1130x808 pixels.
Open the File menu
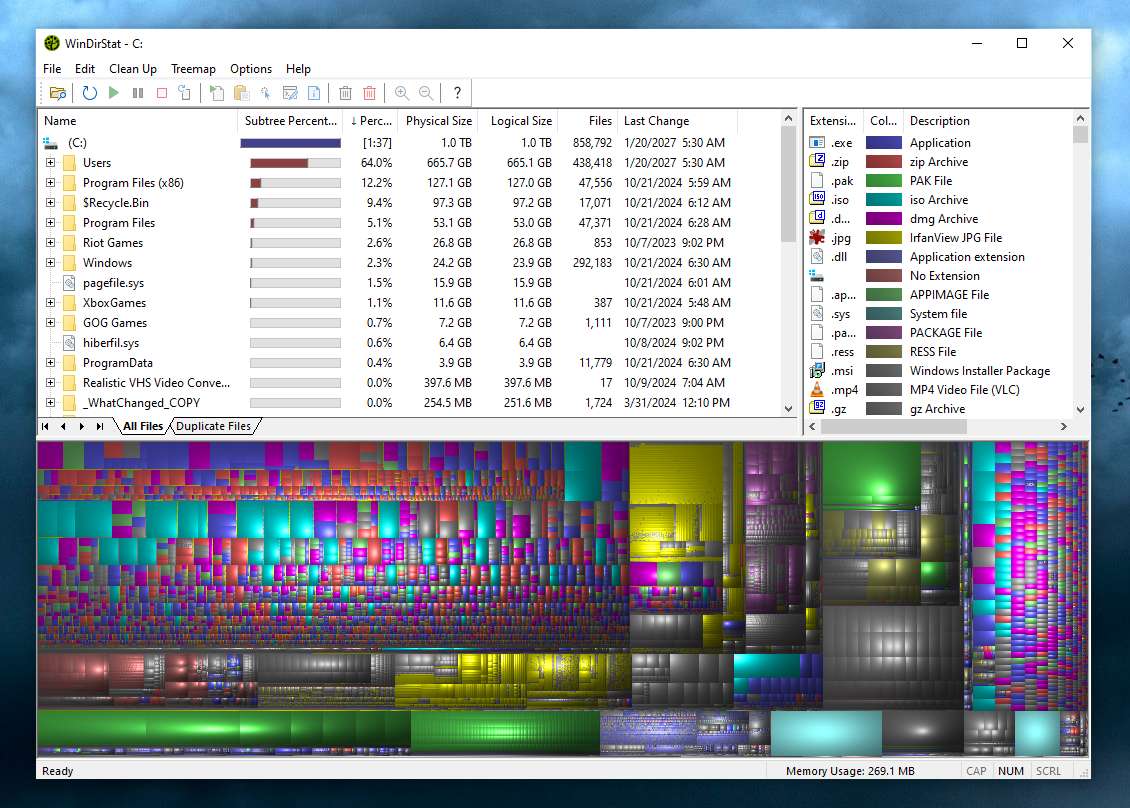52,68
